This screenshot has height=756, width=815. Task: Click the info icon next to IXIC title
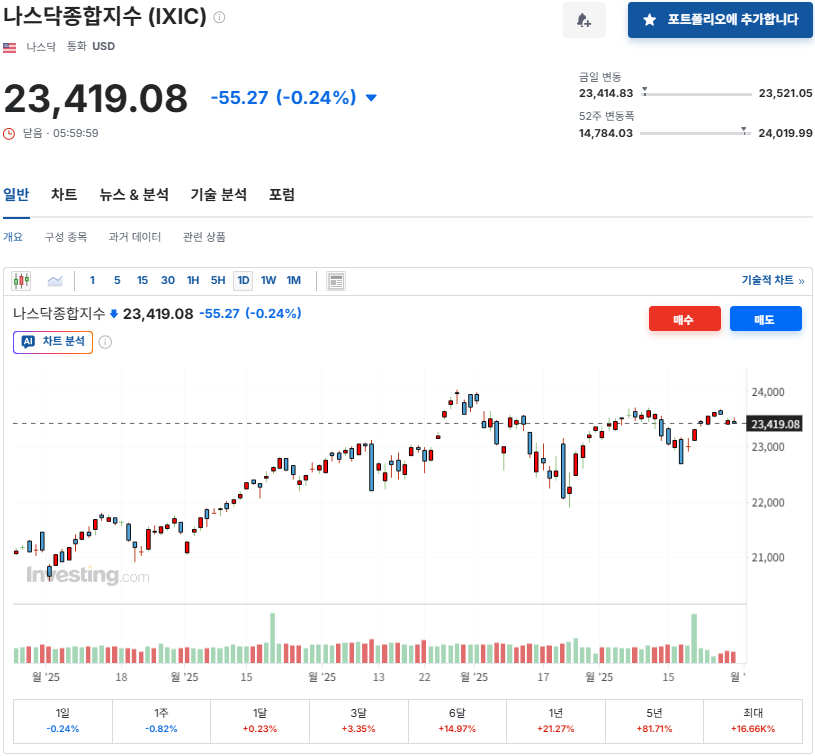(x=219, y=17)
